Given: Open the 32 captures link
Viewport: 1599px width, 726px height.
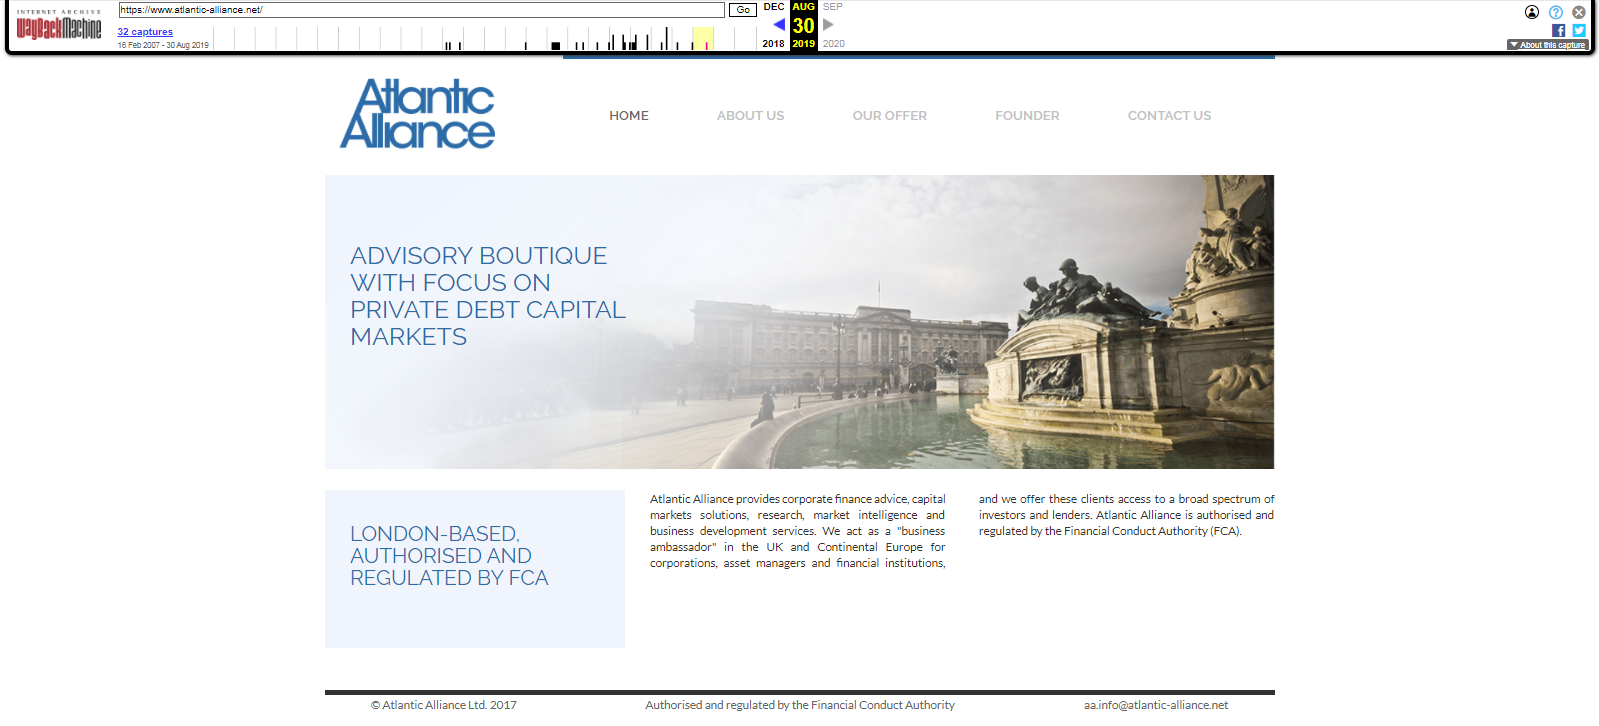Looking at the screenshot, I should [145, 32].
